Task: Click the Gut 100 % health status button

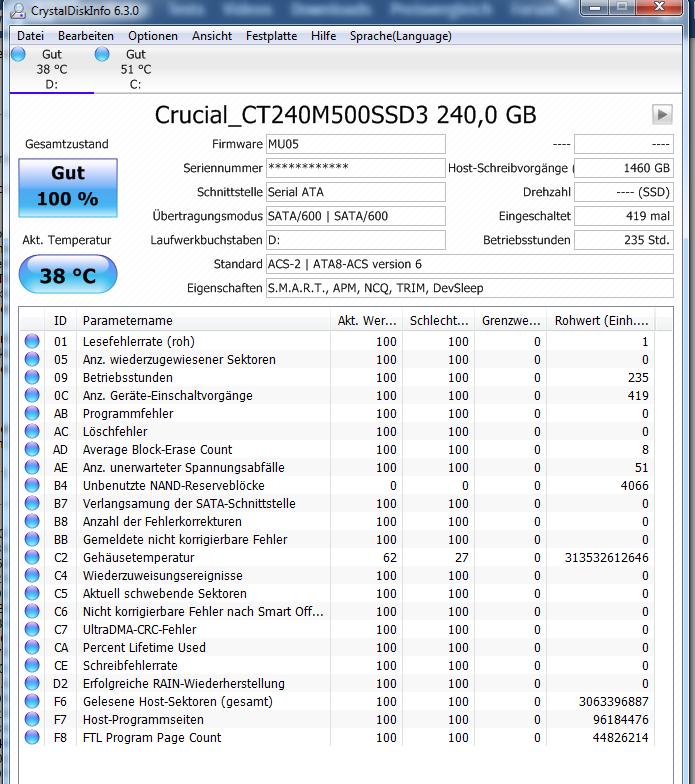Action: point(68,188)
